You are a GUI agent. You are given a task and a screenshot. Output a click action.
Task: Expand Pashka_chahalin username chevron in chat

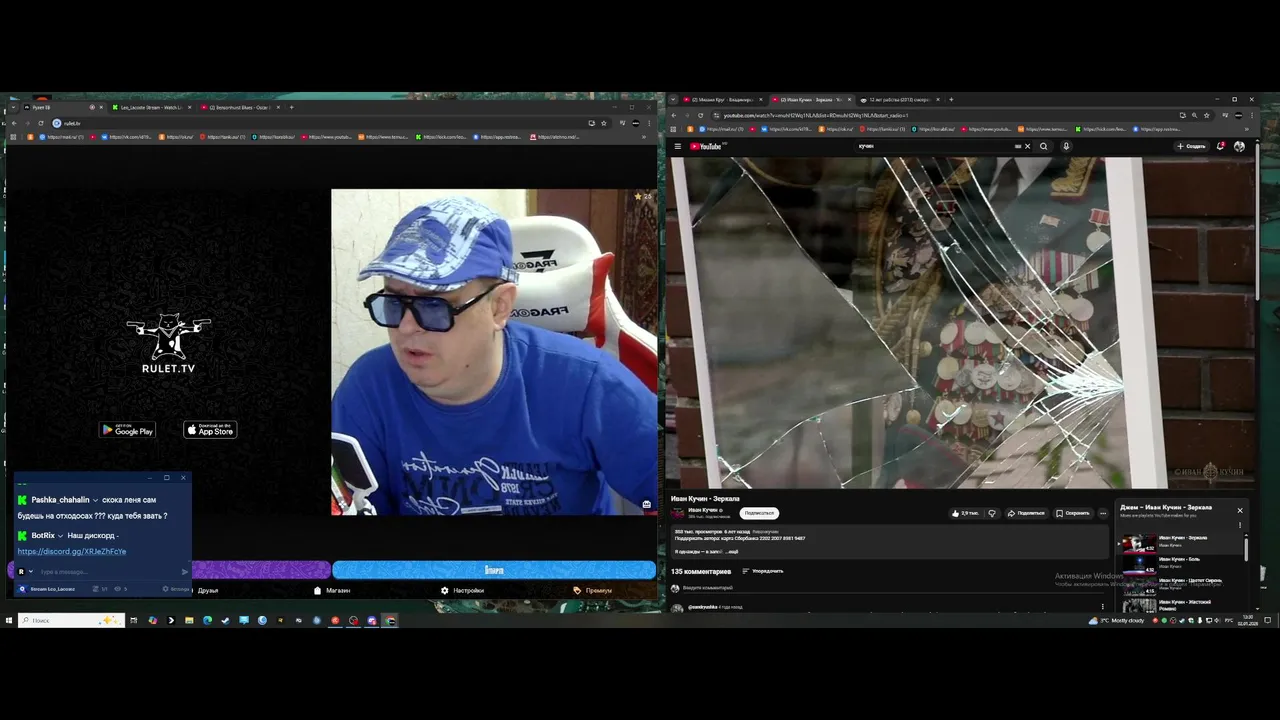[x=96, y=500]
